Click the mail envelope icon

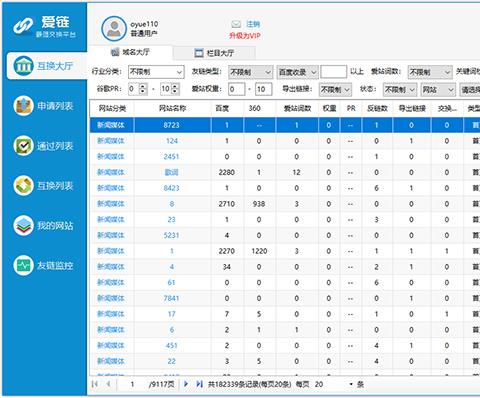pos(236,24)
